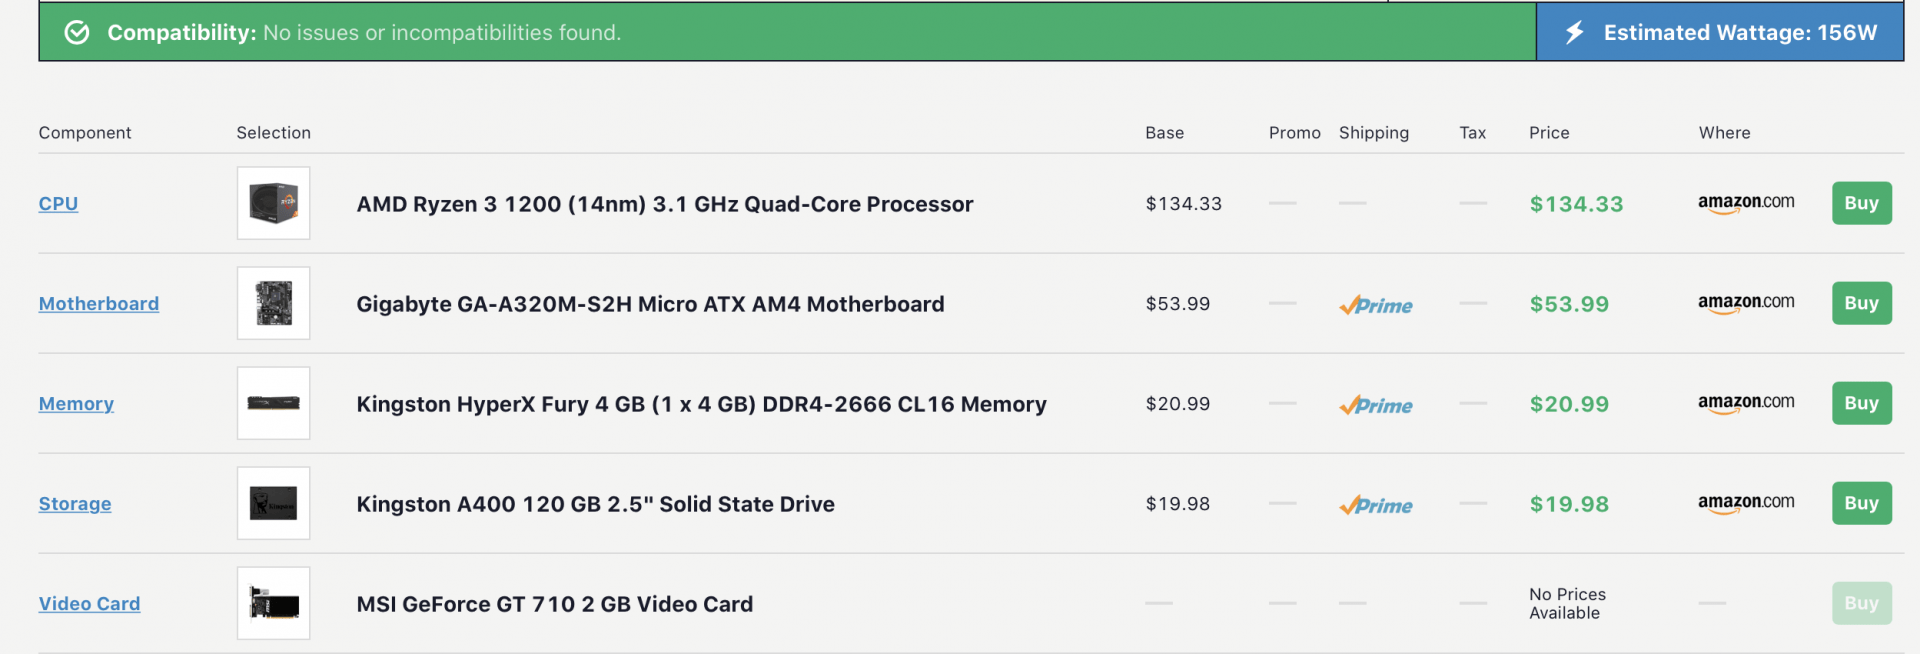
Task: Click the Prime shipping icon for the storage drive
Action: pyautogui.click(x=1376, y=505)
